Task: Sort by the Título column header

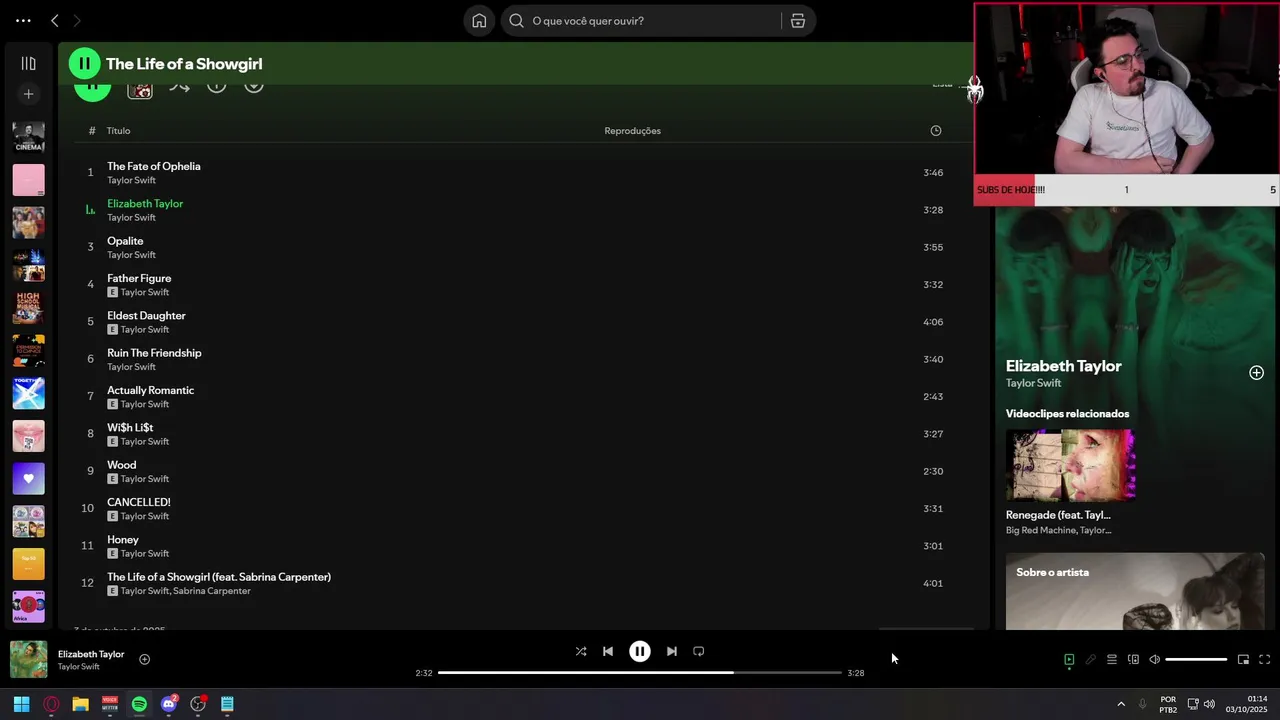Action: (x=118, y=131)
